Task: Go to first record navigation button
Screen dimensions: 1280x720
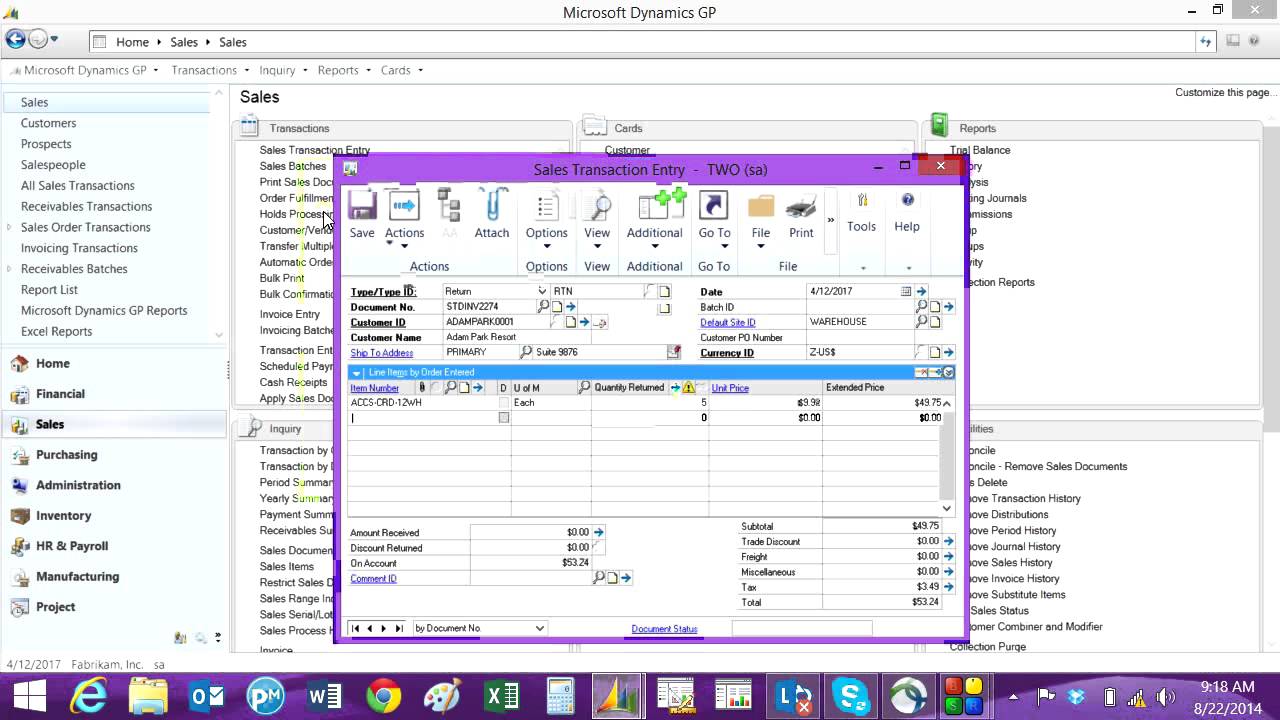Action: tap(355, 628)
